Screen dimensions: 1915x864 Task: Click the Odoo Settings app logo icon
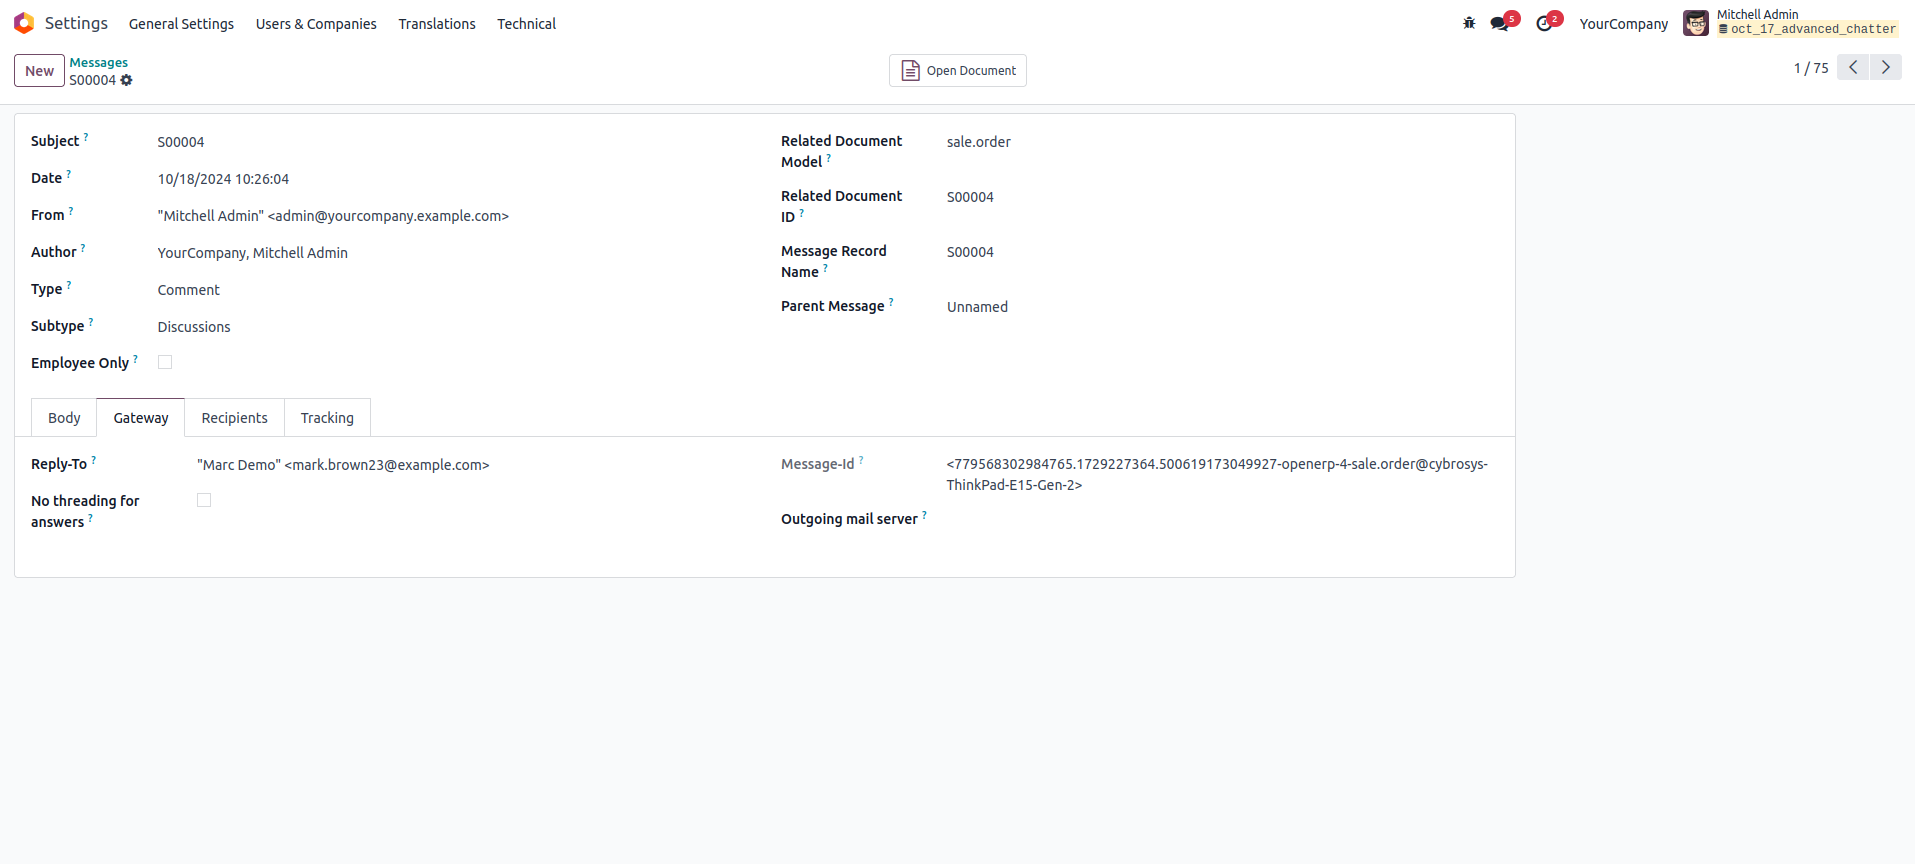(24, 23)
